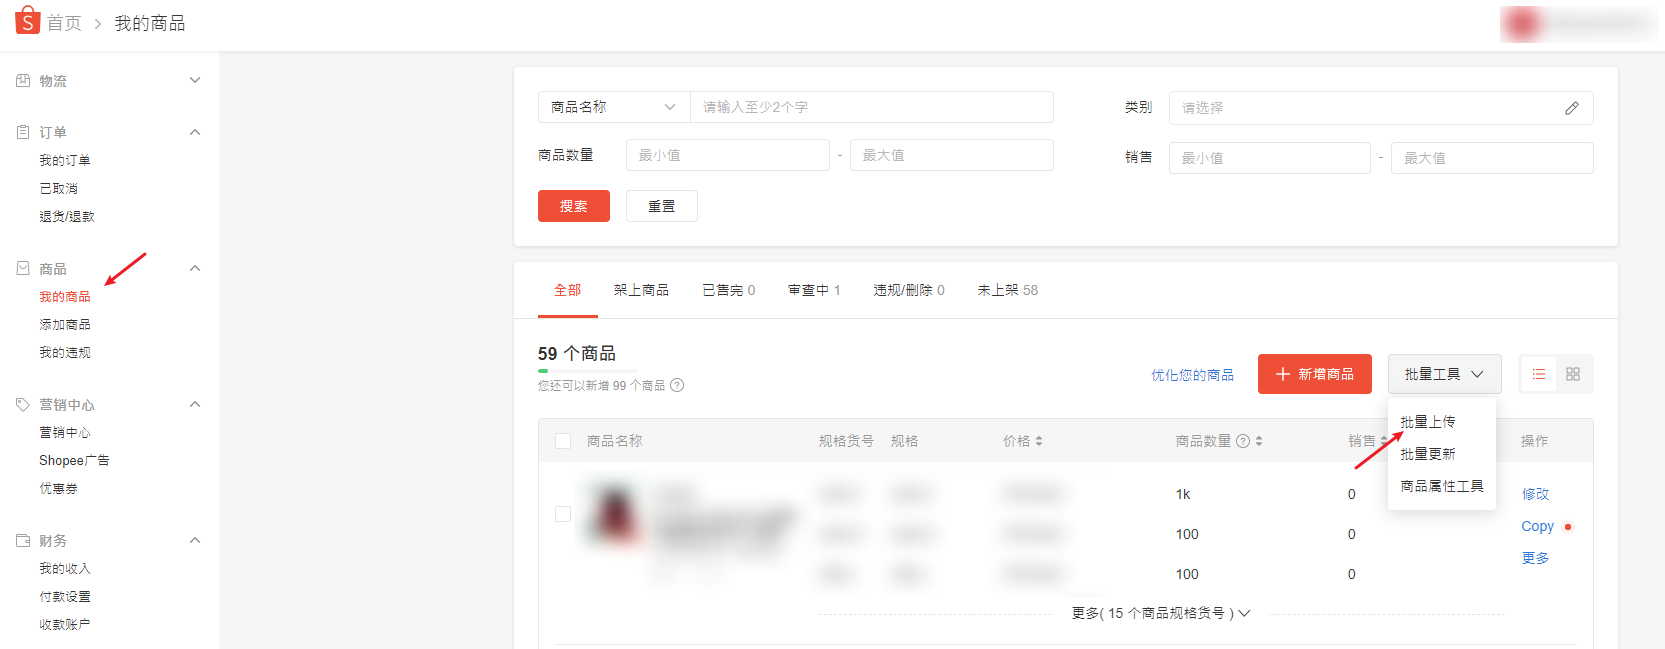This screenshot has height=649, width=1665.
Task: Click the 新增商品 button
Action: pos(1315,374)
